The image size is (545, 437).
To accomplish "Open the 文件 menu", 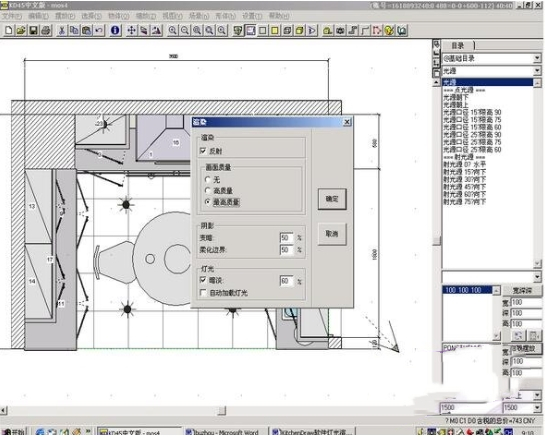I will point(11,16).
